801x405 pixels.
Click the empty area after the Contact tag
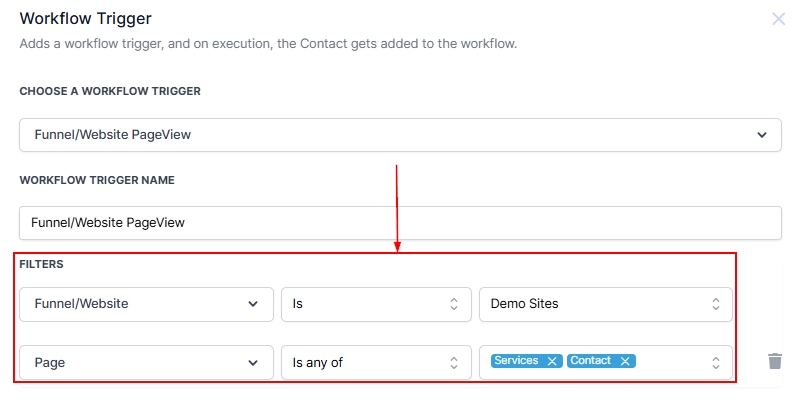pos(670,362)
